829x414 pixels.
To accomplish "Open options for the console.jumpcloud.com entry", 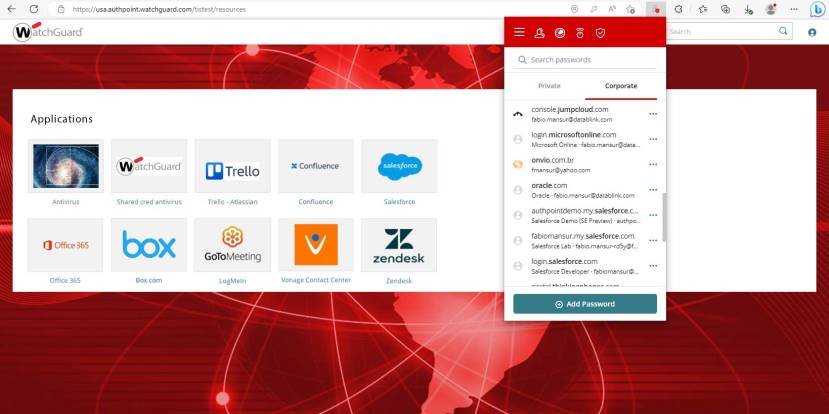I will (x=653, y=114).
